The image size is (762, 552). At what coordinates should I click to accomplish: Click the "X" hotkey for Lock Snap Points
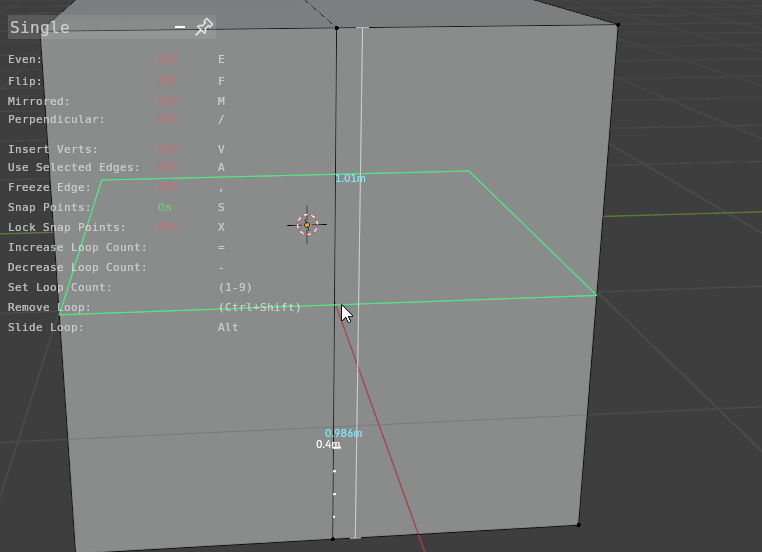point(221,227)
